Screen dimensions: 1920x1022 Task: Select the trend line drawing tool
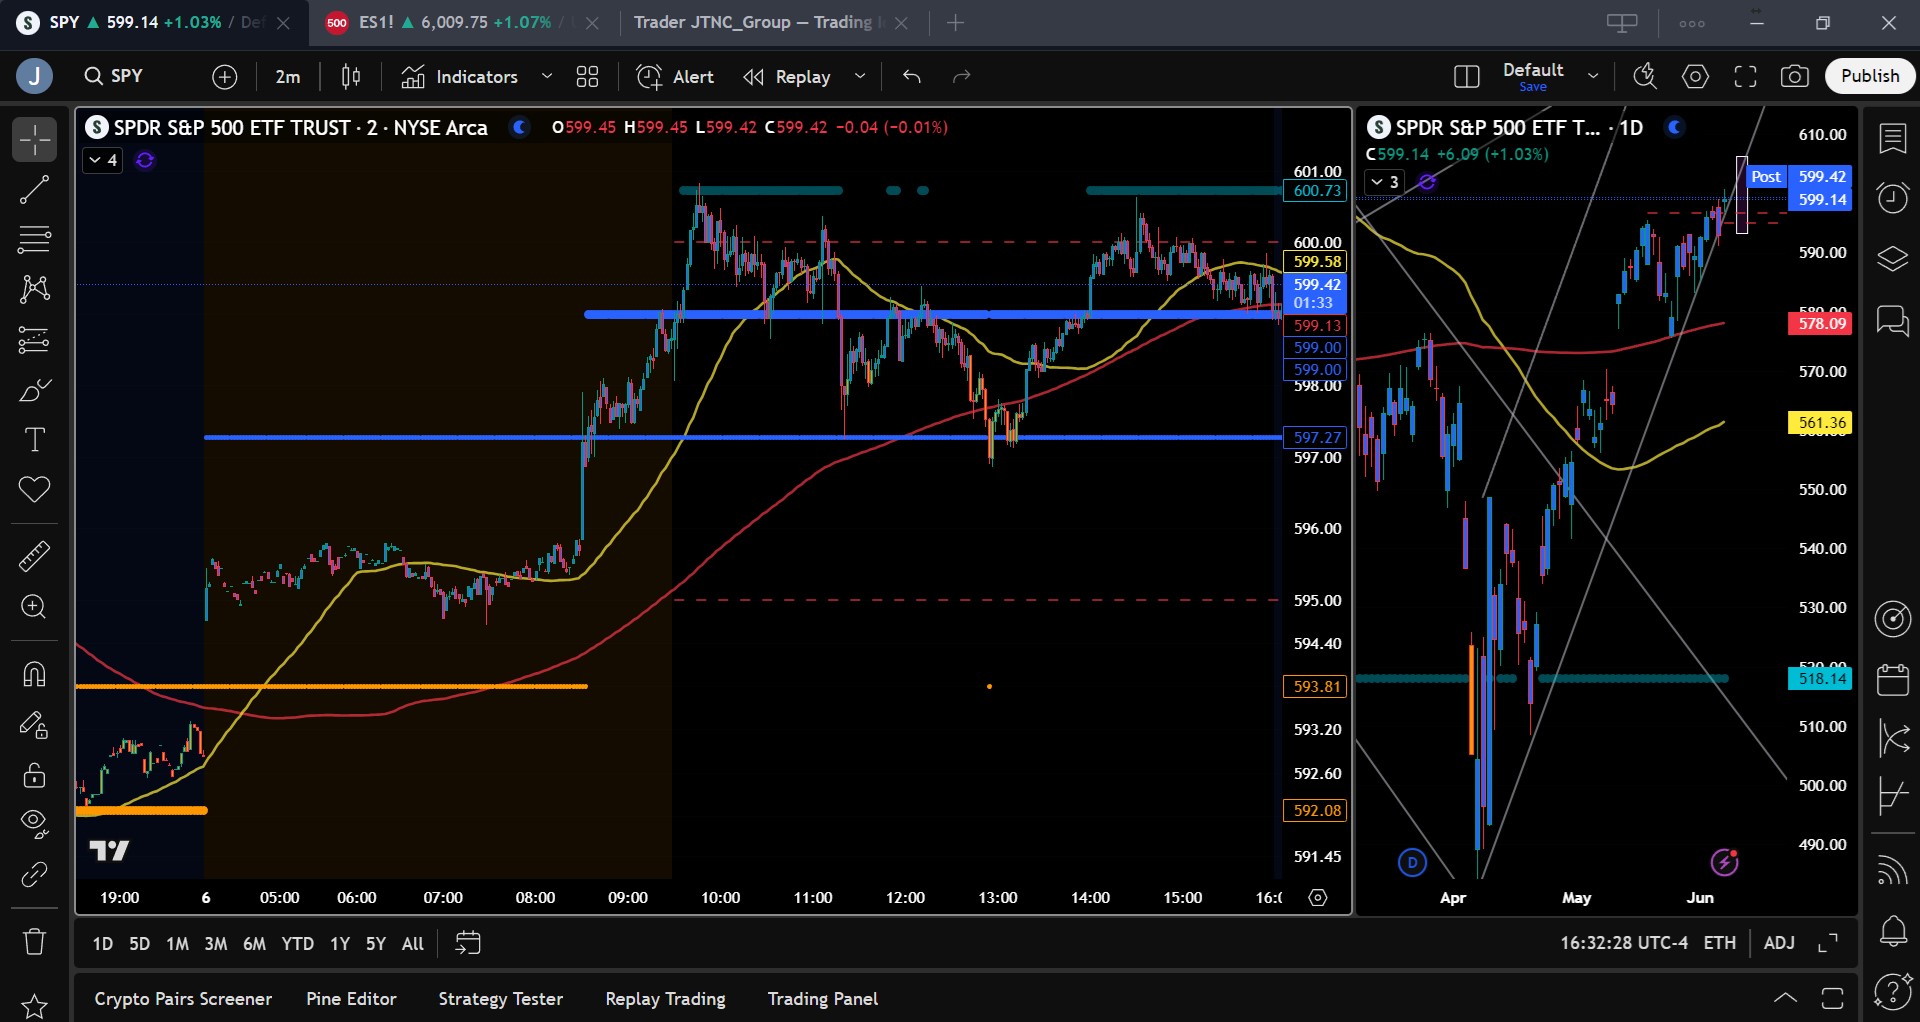point(34,190)
